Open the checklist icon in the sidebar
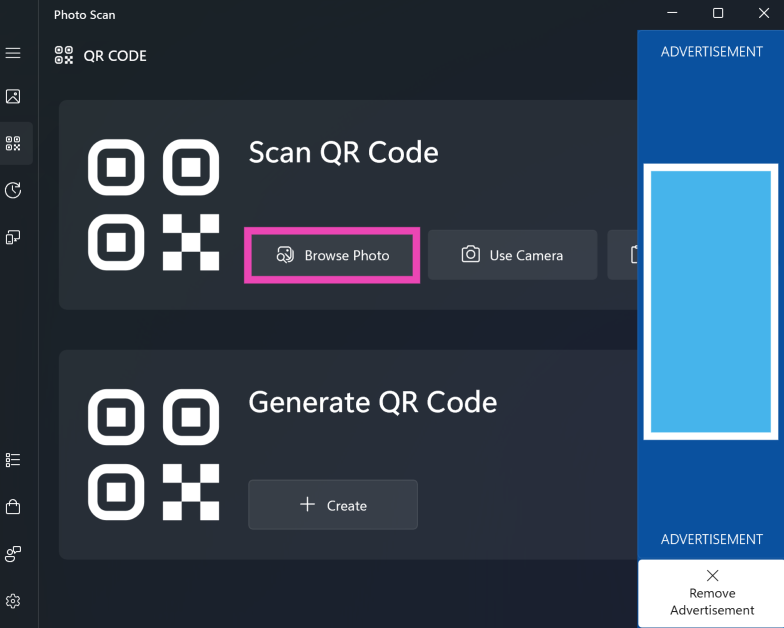This screenshot has height=628, width=784. click(x=13, y=460)
